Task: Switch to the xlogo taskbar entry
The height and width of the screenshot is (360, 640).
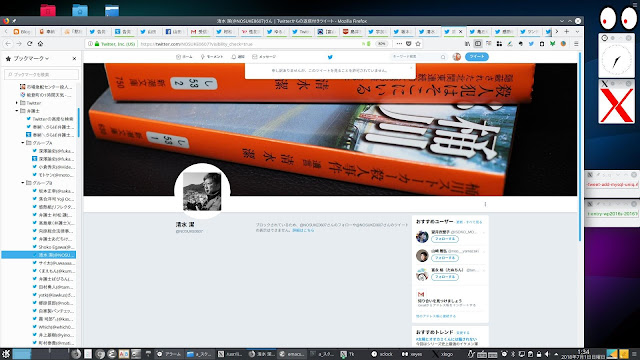Action: pos(443,354)
